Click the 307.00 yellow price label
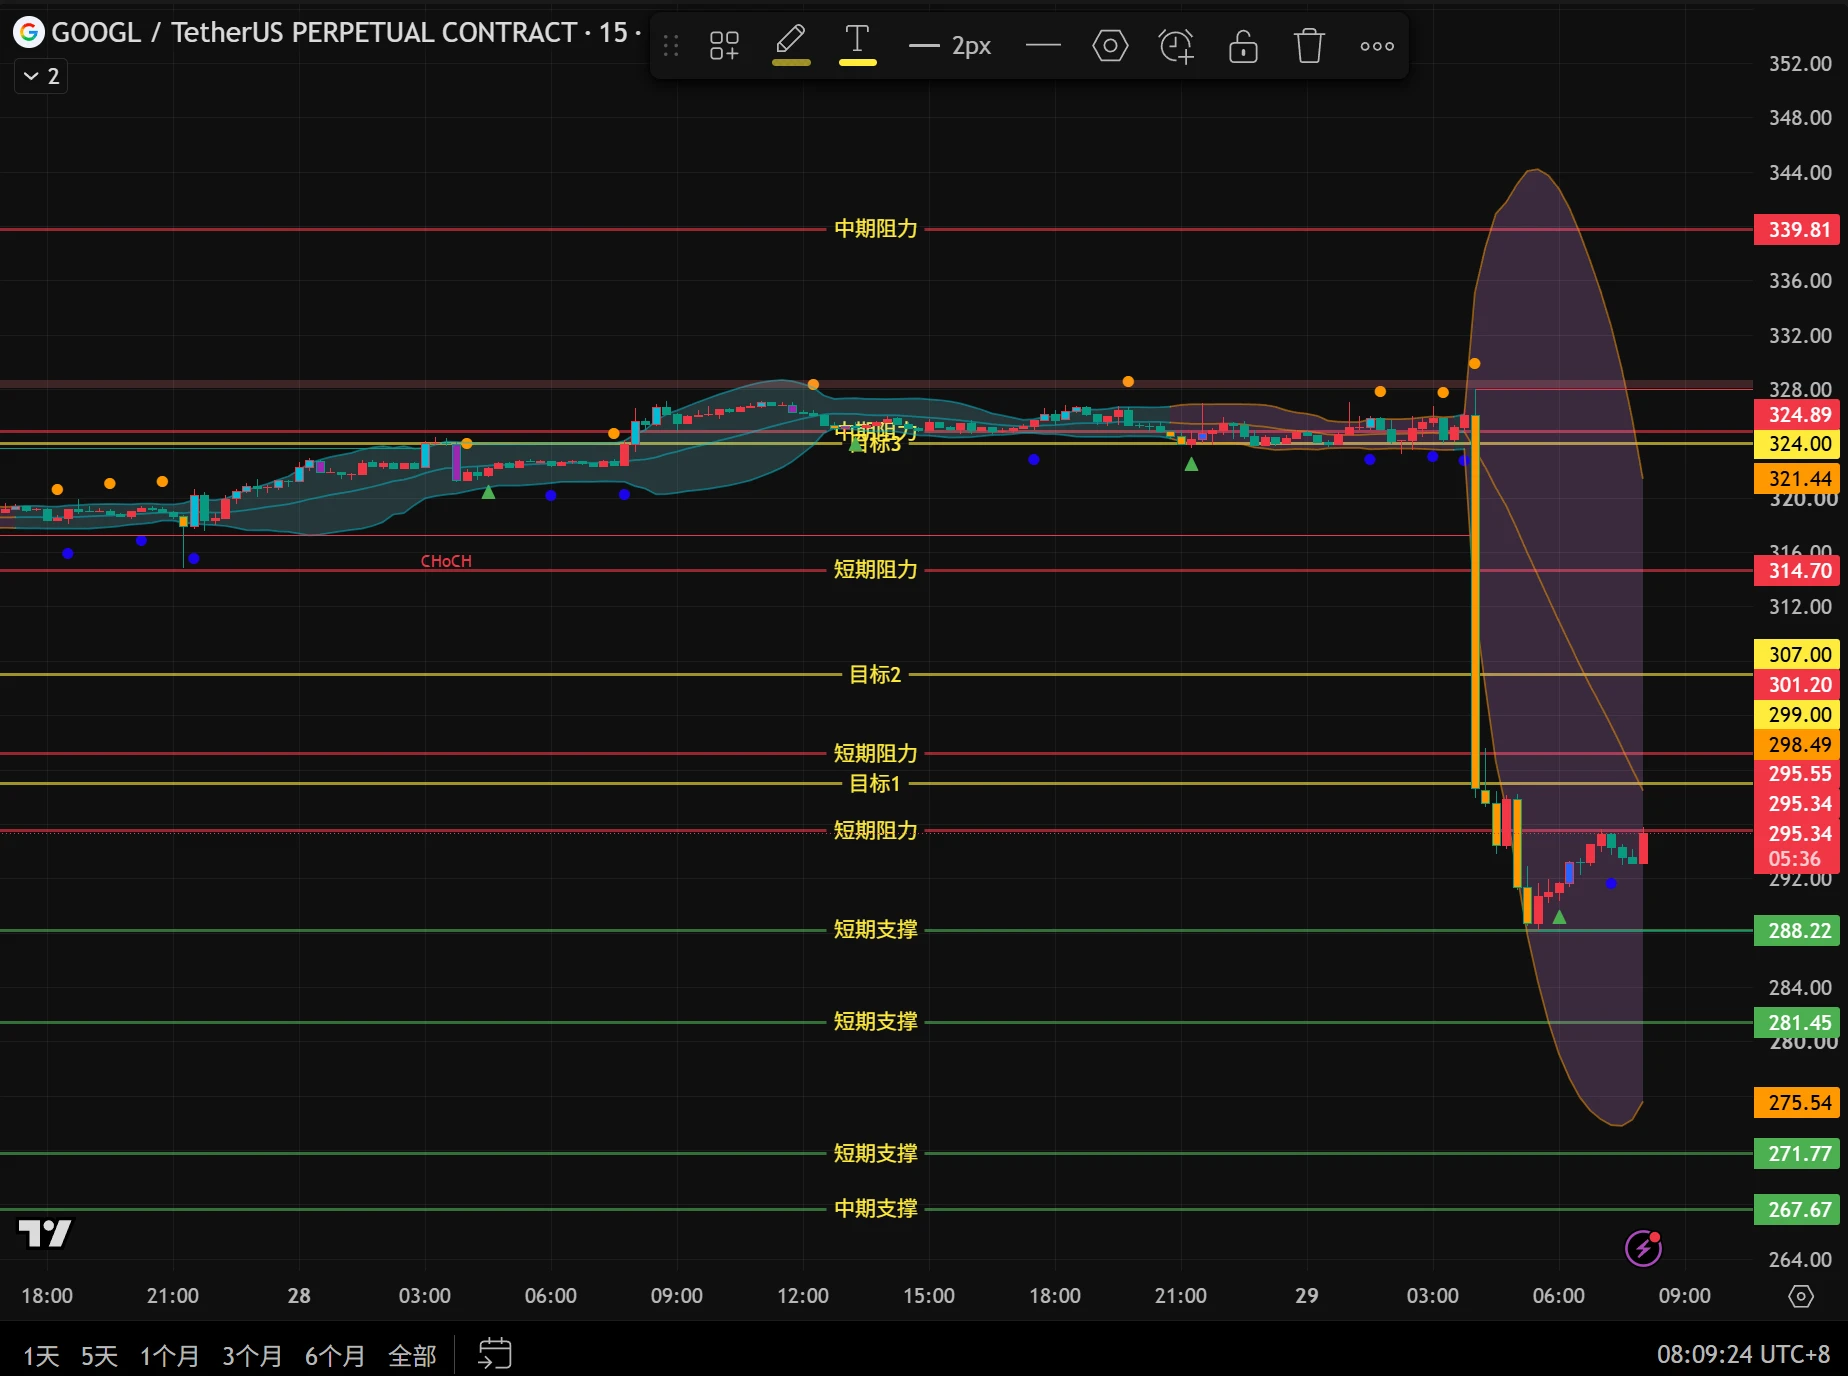1848x1376 pixels. point(1798,655)
